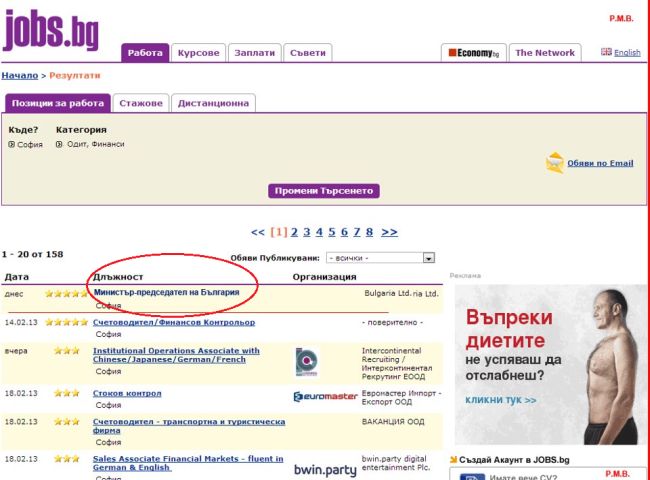Open the Работа tab
Viewport: 650px width, 480px height.
pyautogui.click(x=145, y=53)
